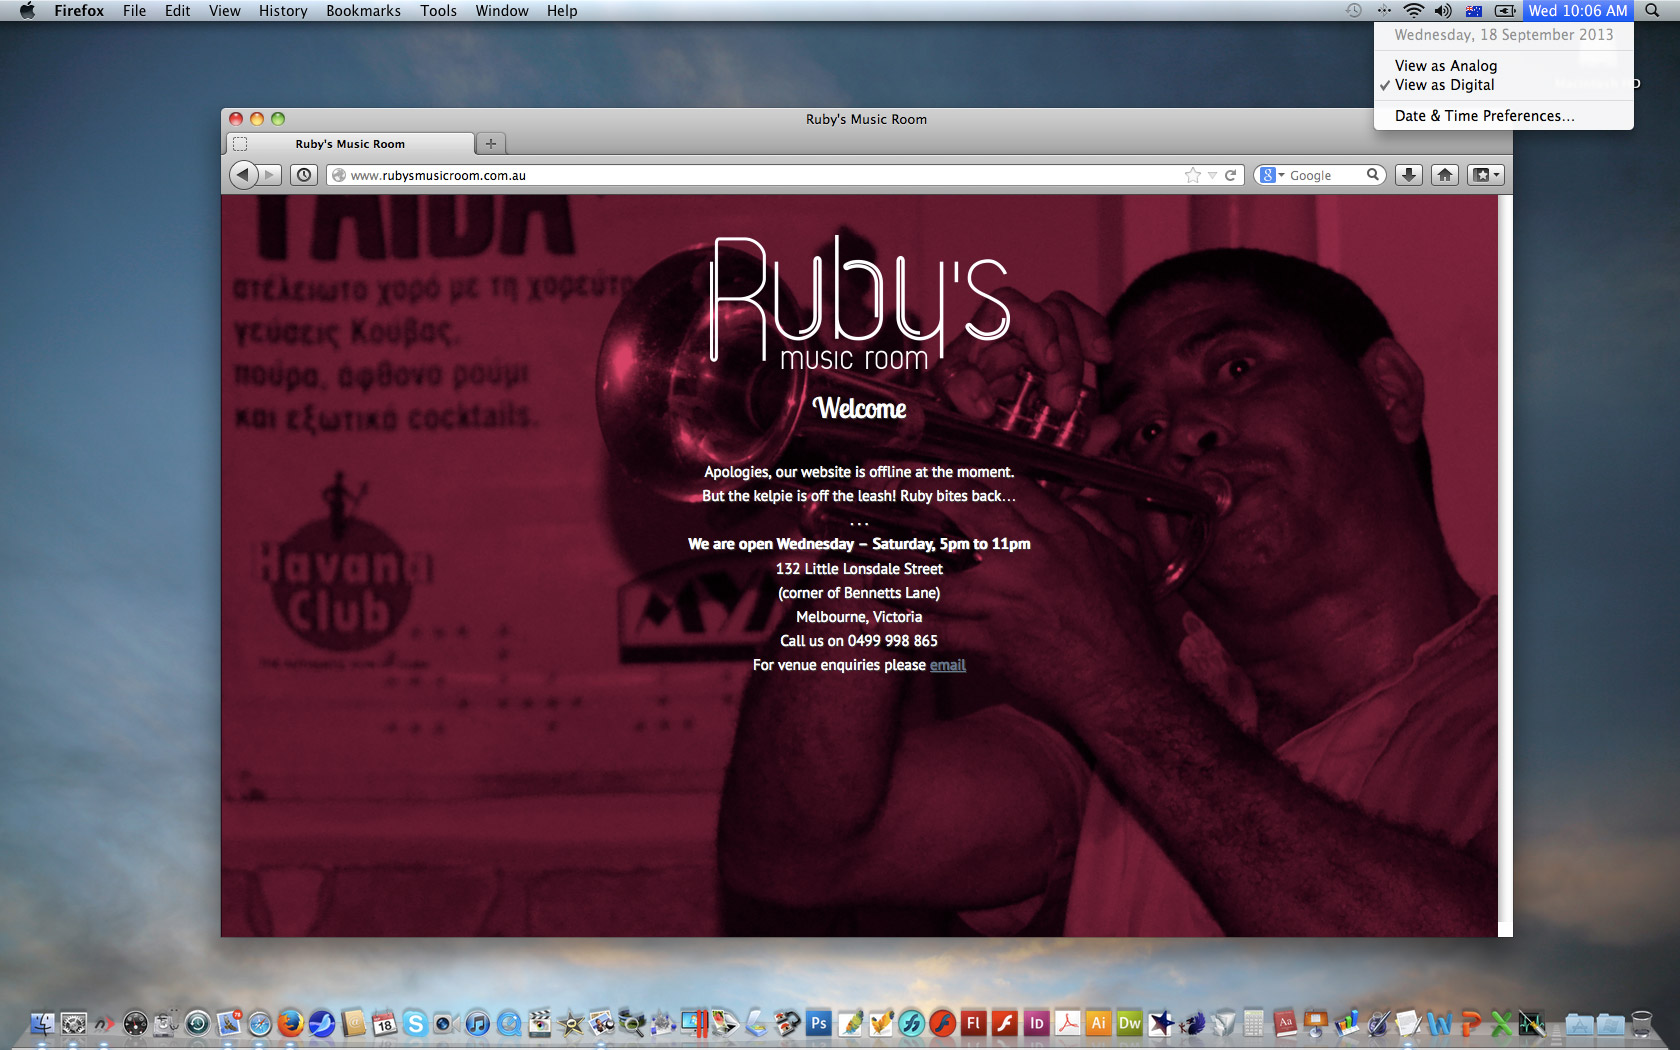Screen dimensions: 1680x1050
Task: Expand the bookmarks toolbar button dropdown
Action: [1485, 175]
